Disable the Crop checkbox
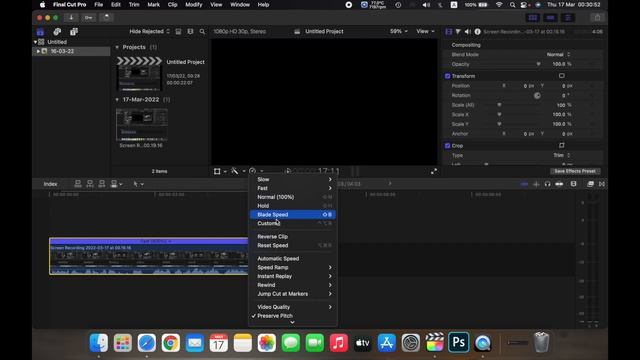This screenshot has height=360, width=640. [x=447, y=146]
